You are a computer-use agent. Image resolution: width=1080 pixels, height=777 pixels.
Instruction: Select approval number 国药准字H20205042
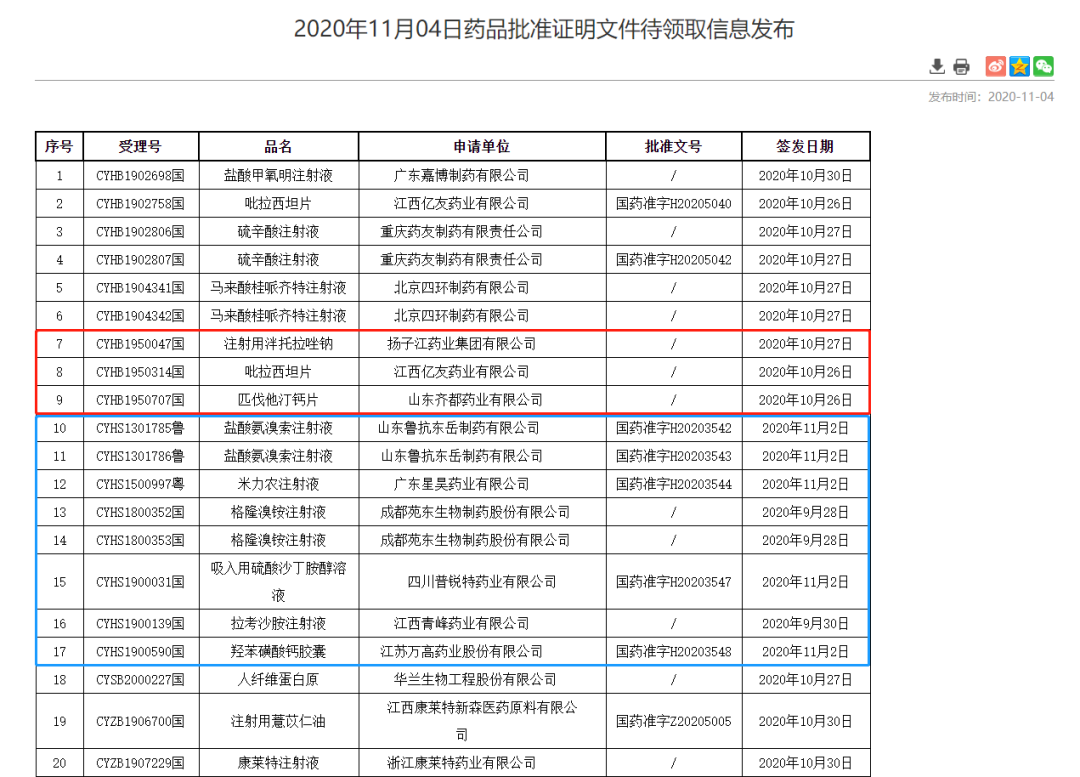click(x=674, y=260)
